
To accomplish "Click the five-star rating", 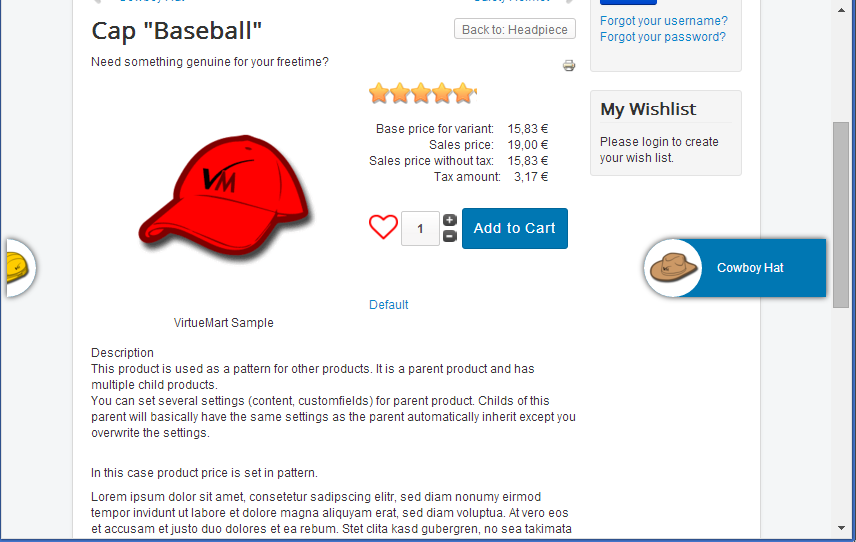I will click(423, 93).
